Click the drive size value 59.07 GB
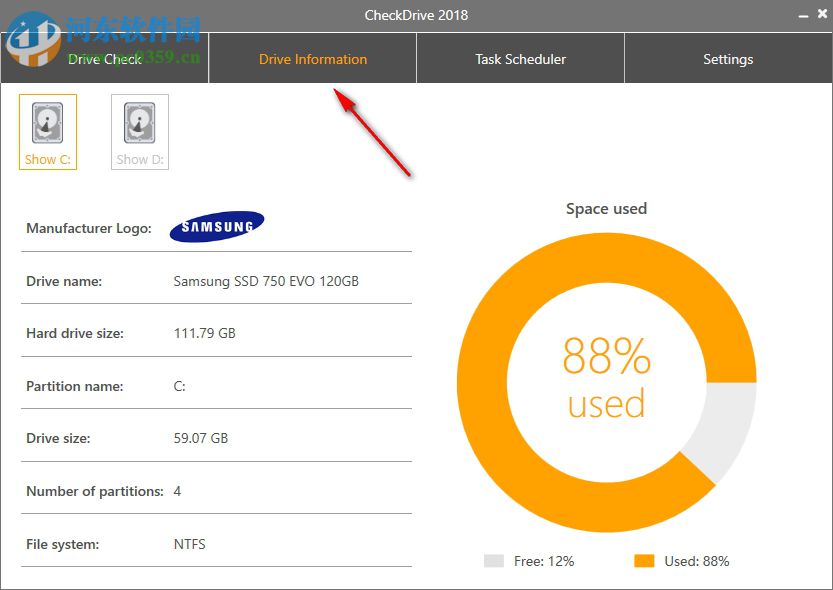This screenshot has width=833, height=590. pos(200,438)
